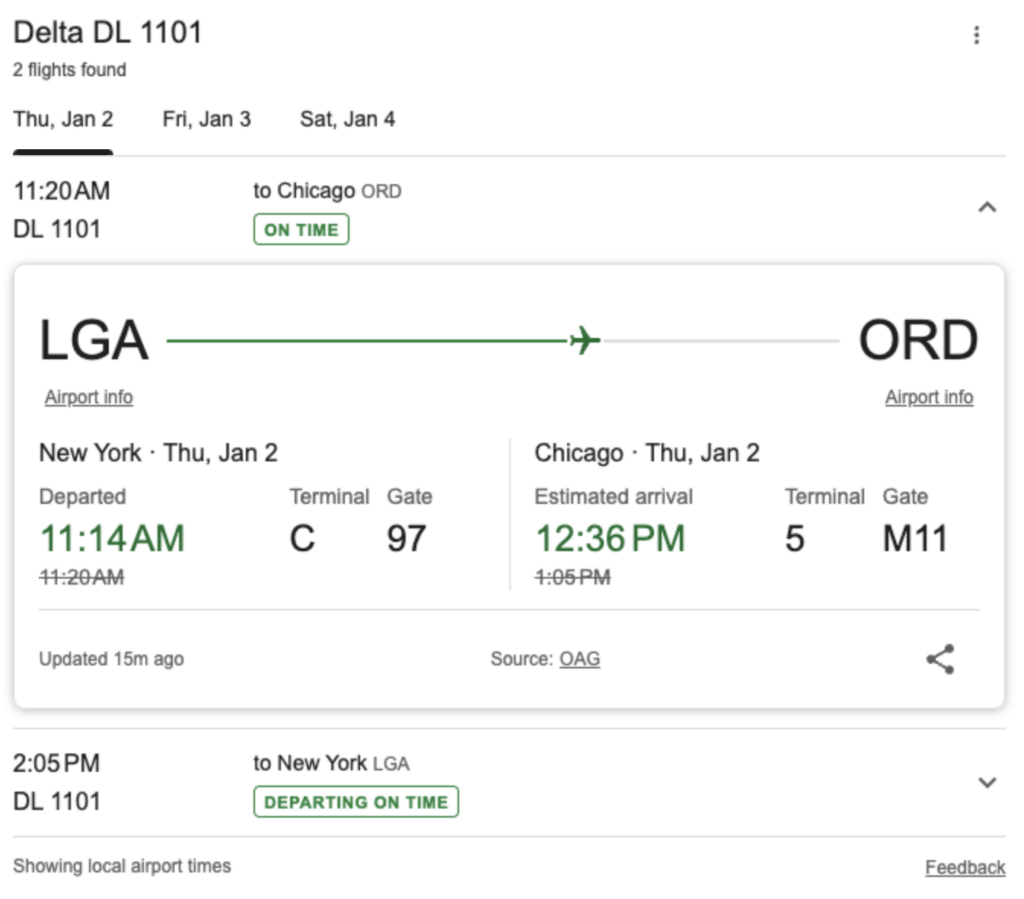Click the ORD airport code
1024x899 pixels.
918,341
